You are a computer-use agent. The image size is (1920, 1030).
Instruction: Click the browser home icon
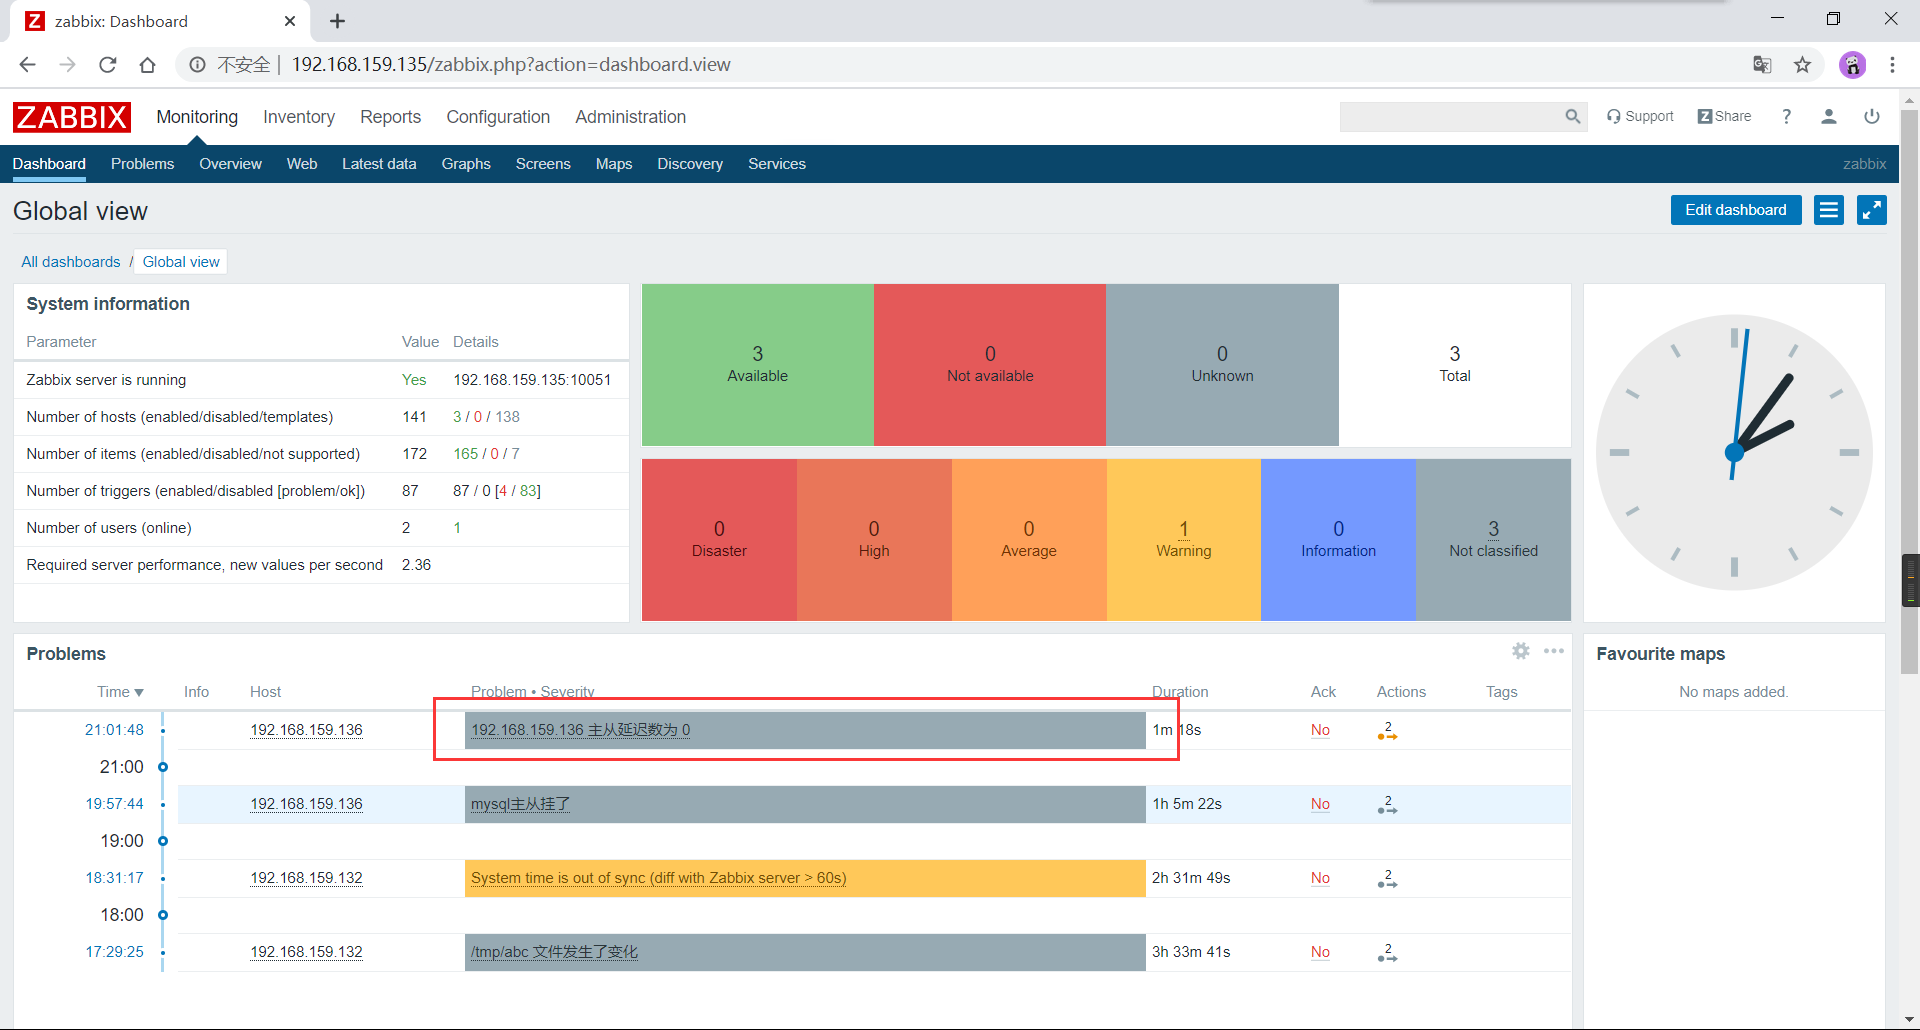click(147, 65)
